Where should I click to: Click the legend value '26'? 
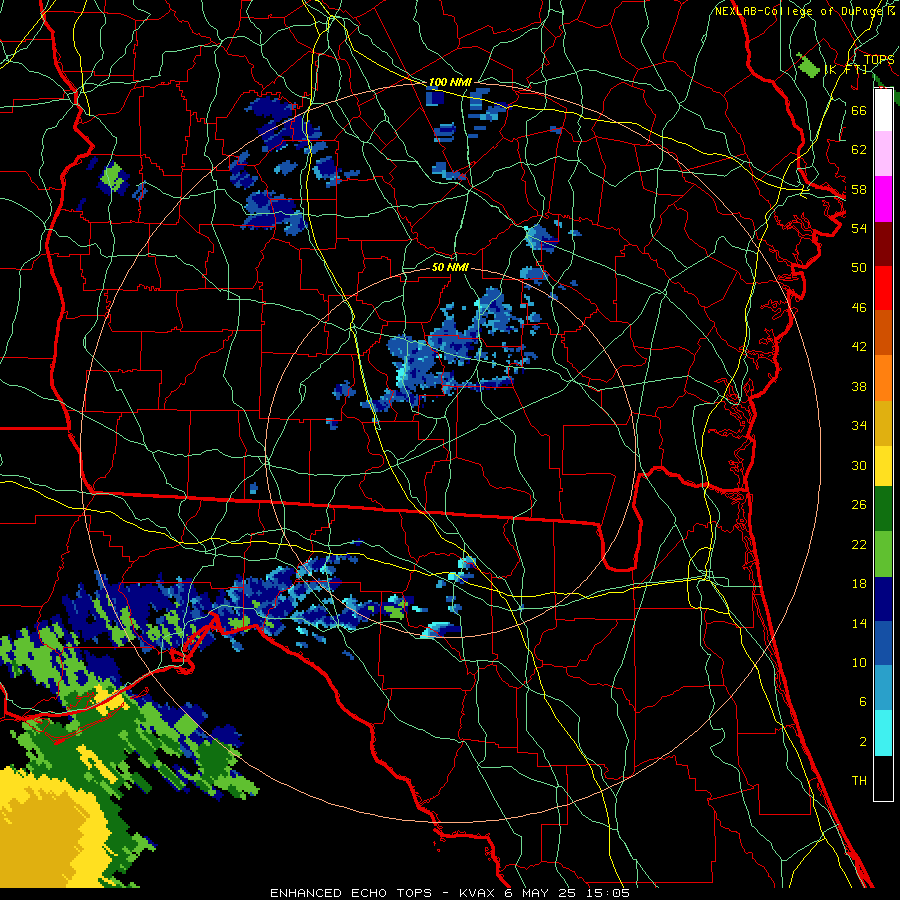coord(859,505)
